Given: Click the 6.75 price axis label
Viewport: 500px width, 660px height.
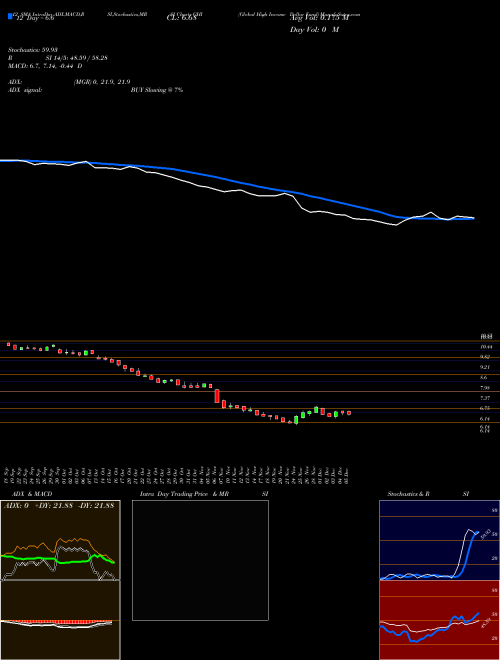Looking at the screenshot, I should [x=485, y=408].
